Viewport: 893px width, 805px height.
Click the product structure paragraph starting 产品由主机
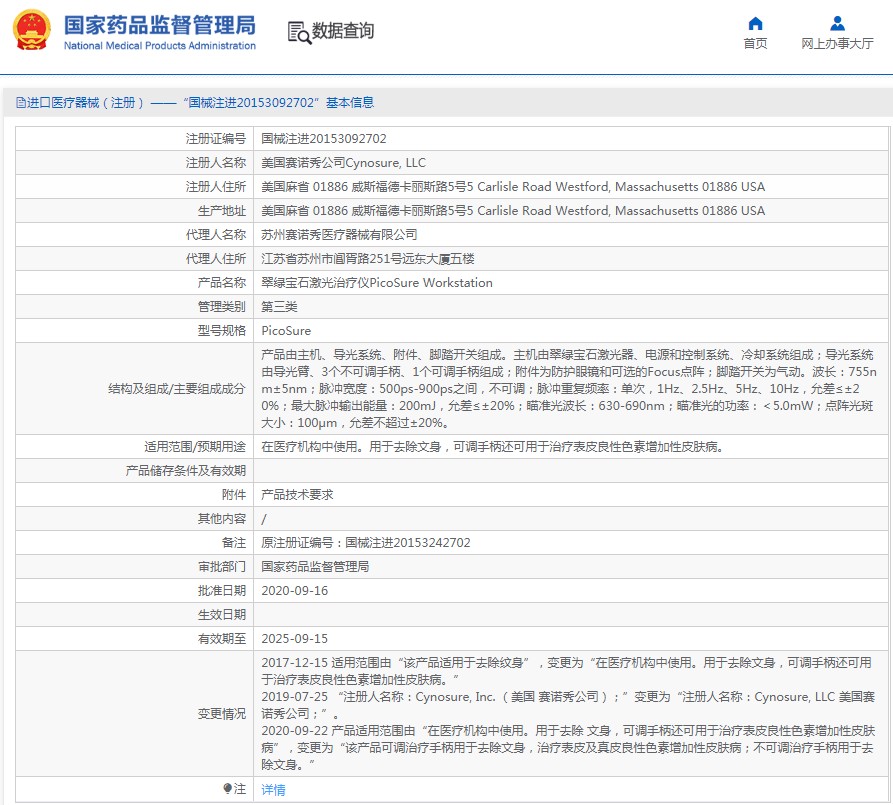pos(569,389)
